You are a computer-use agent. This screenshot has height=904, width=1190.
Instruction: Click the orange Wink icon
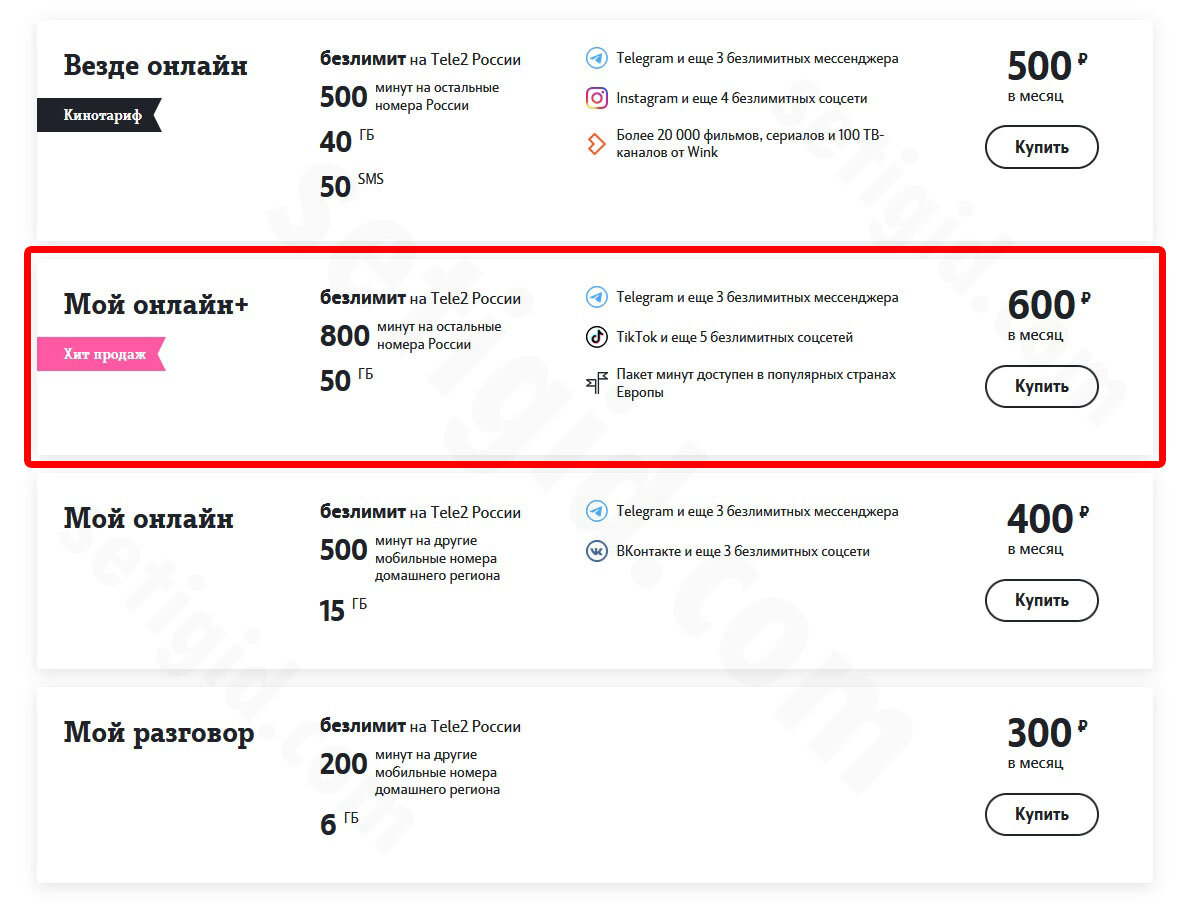597,143
